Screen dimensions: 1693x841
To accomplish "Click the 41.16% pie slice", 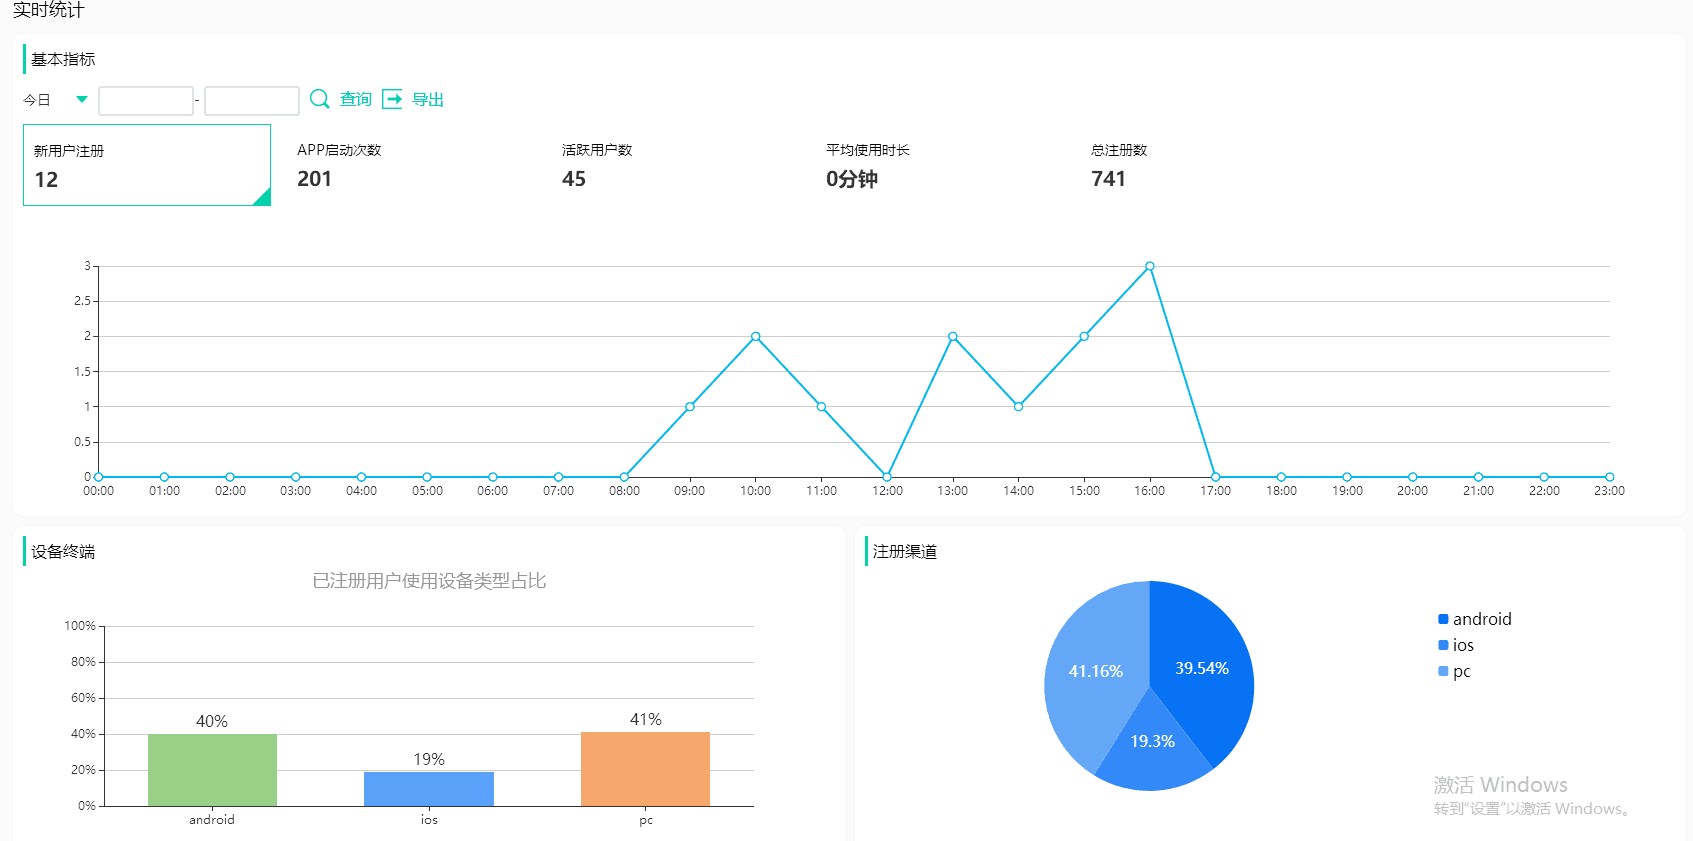I will point(1094,671).
